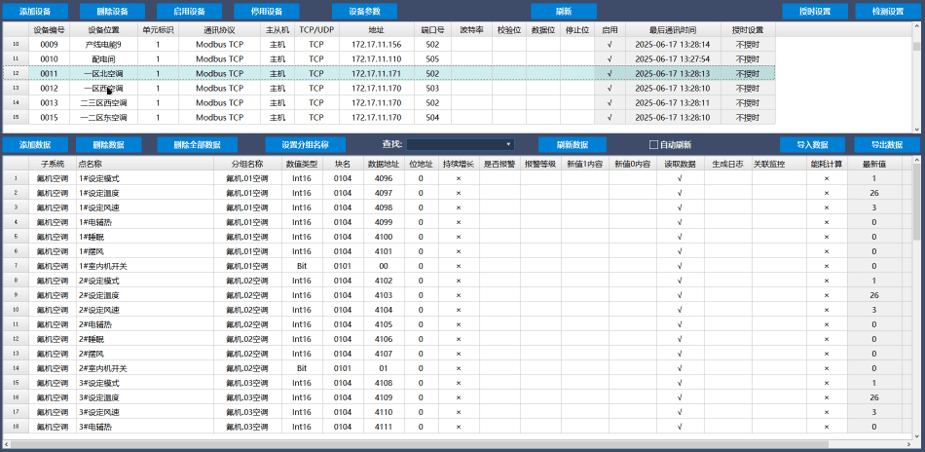
Task: Click the 添加设备 button
Action: click(35, 11)
